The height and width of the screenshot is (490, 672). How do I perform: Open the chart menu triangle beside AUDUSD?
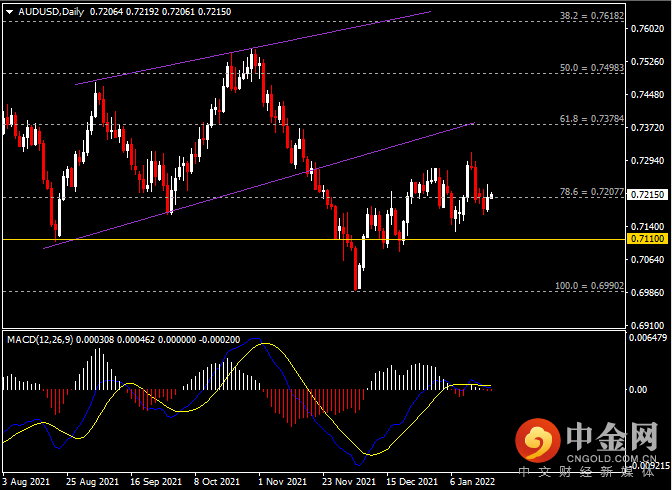10,12
